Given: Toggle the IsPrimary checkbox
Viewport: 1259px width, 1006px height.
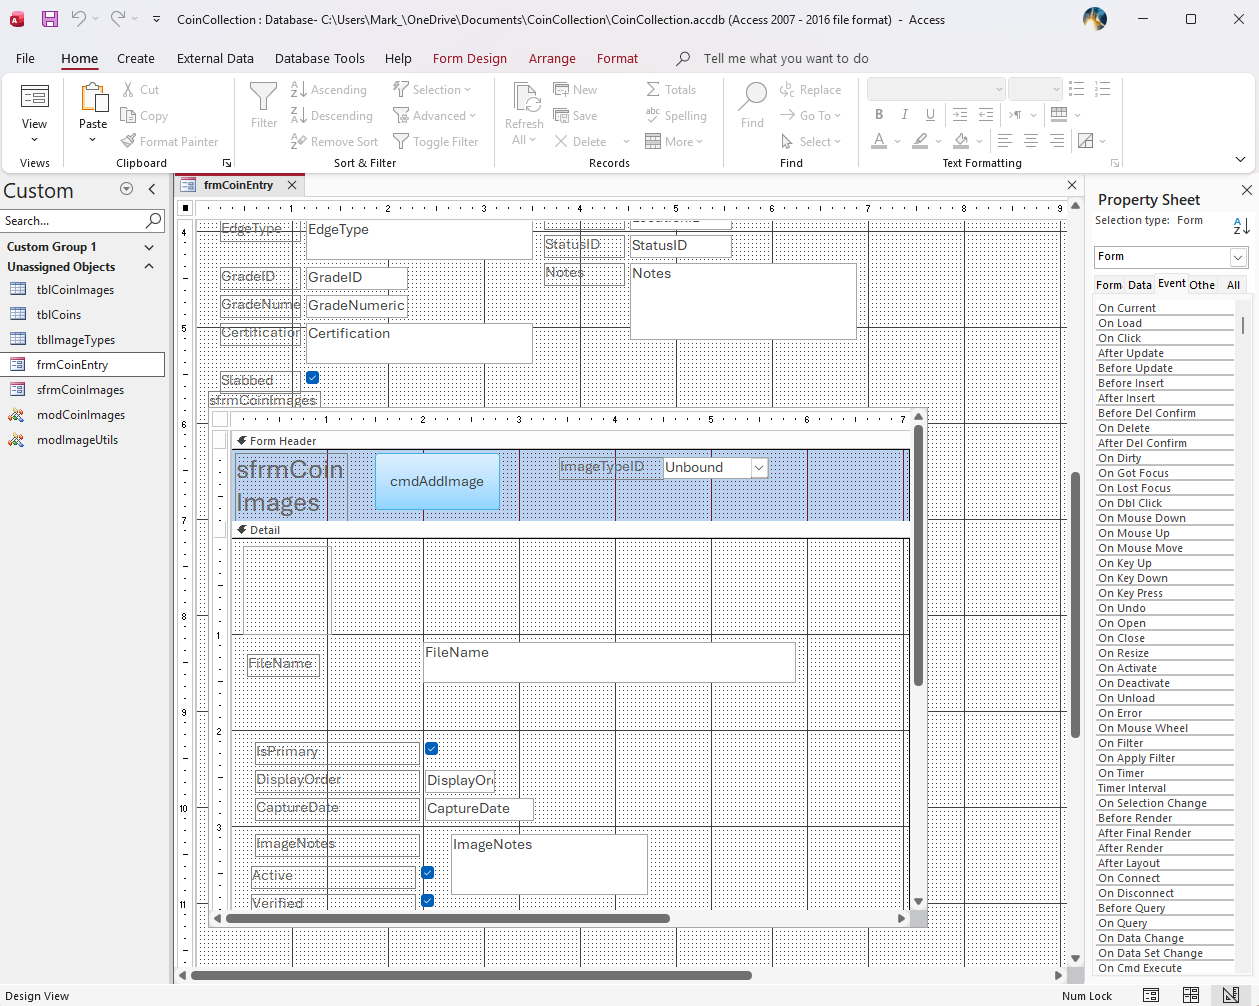Looking at the screenshot, I should click(432, 748).
